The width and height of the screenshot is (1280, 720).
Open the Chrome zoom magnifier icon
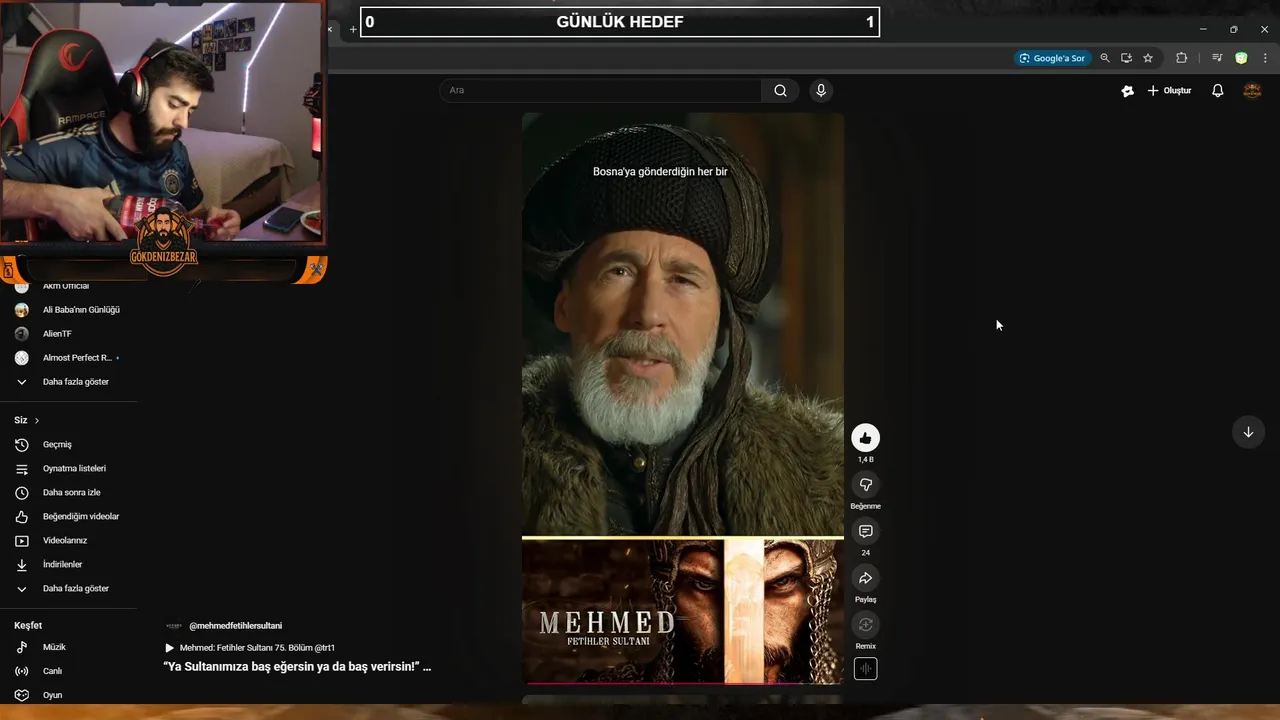pyautogui.click(x=1105, y=58)
